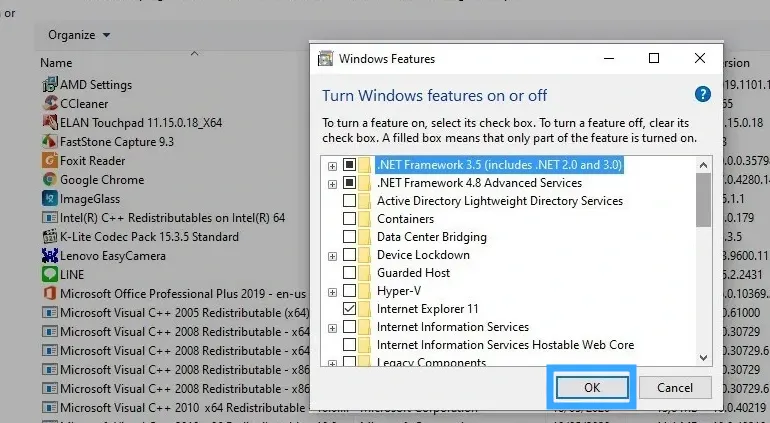Screen dimensions: 770x423
Task: Open the Organize dropdown menu
Action: point(79,35)
